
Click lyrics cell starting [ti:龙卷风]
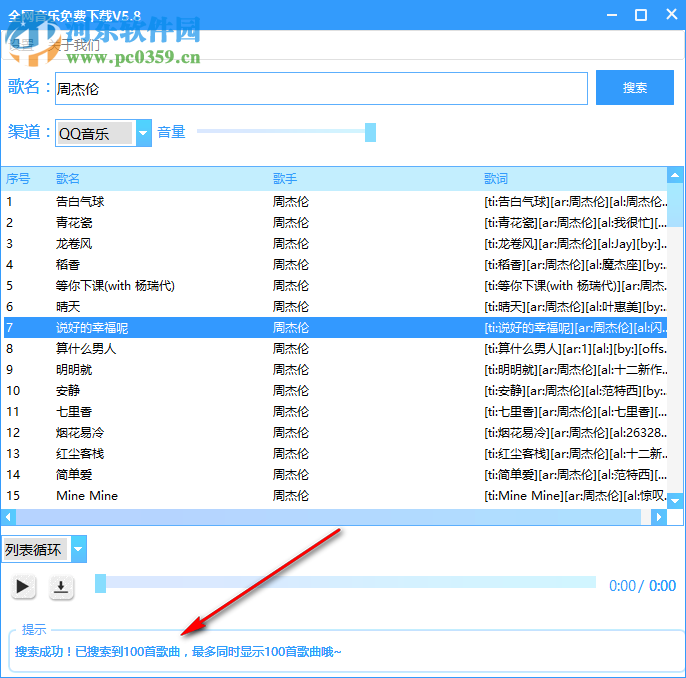pos(575,244)
